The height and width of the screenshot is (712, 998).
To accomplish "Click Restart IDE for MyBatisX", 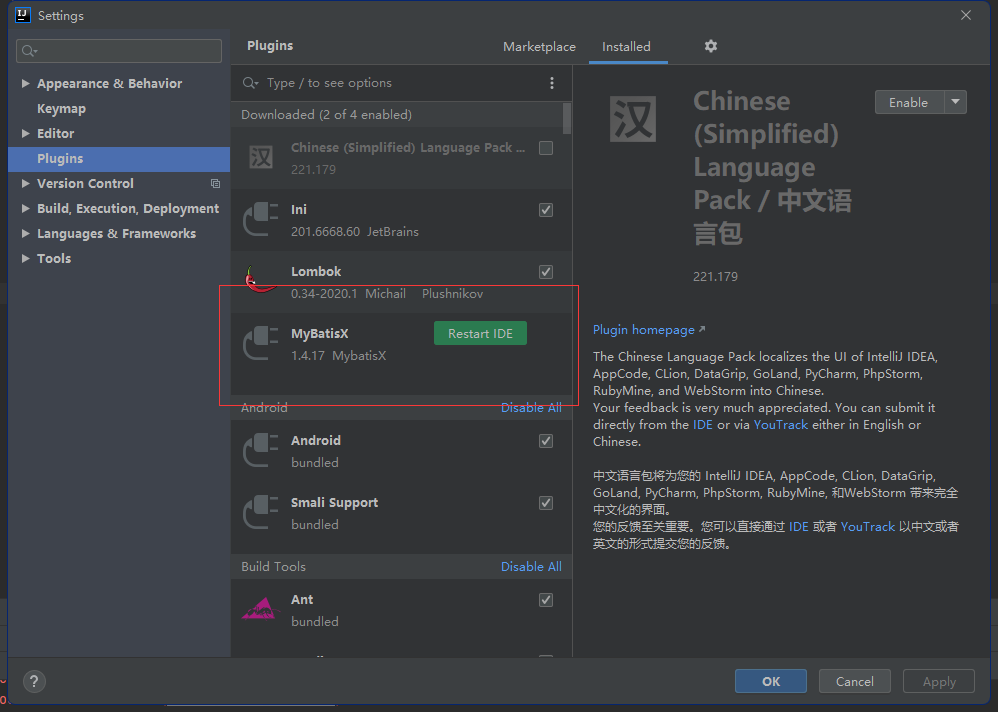I will click(x=481, y=333).
